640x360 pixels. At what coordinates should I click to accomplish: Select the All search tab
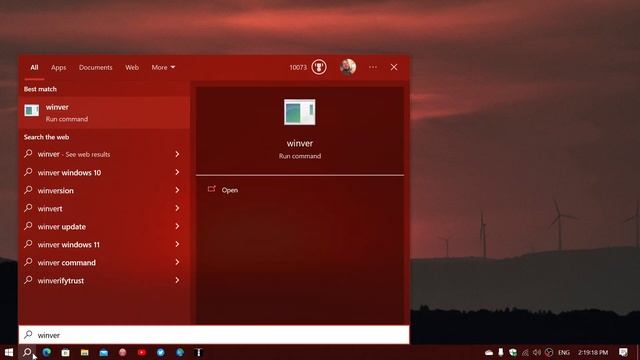coord(34,67)
